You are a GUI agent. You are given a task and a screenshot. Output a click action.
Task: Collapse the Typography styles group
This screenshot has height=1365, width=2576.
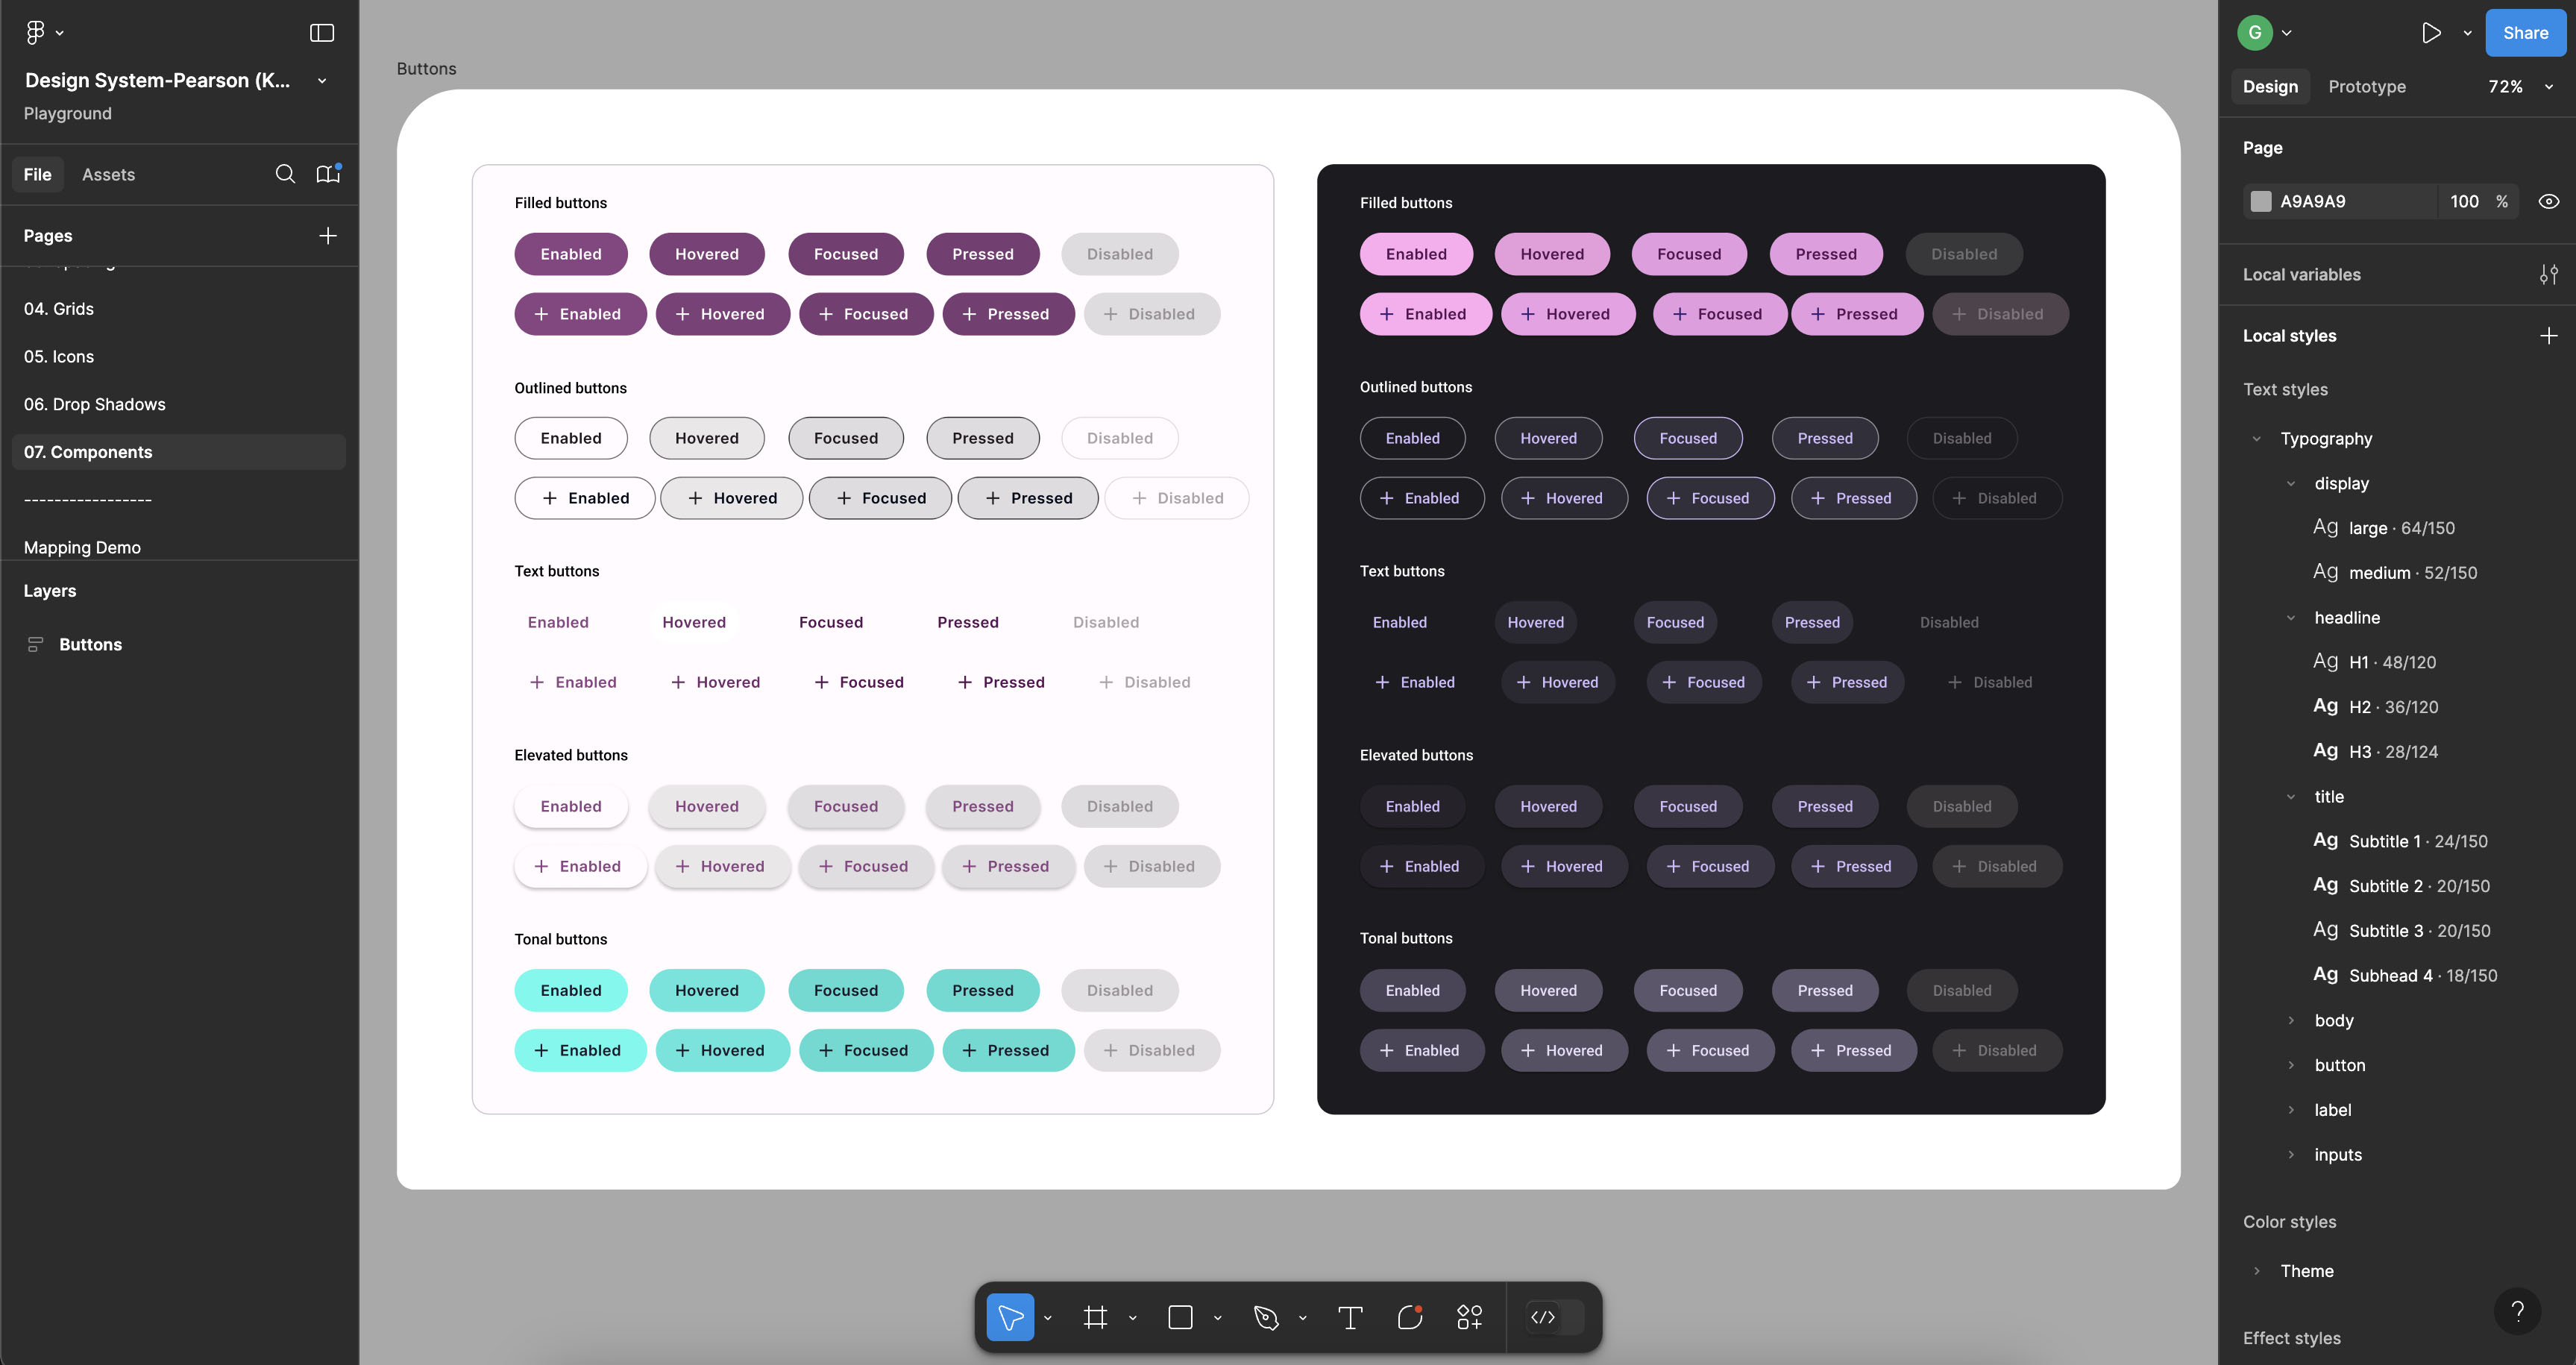[x=2256, y=439]
